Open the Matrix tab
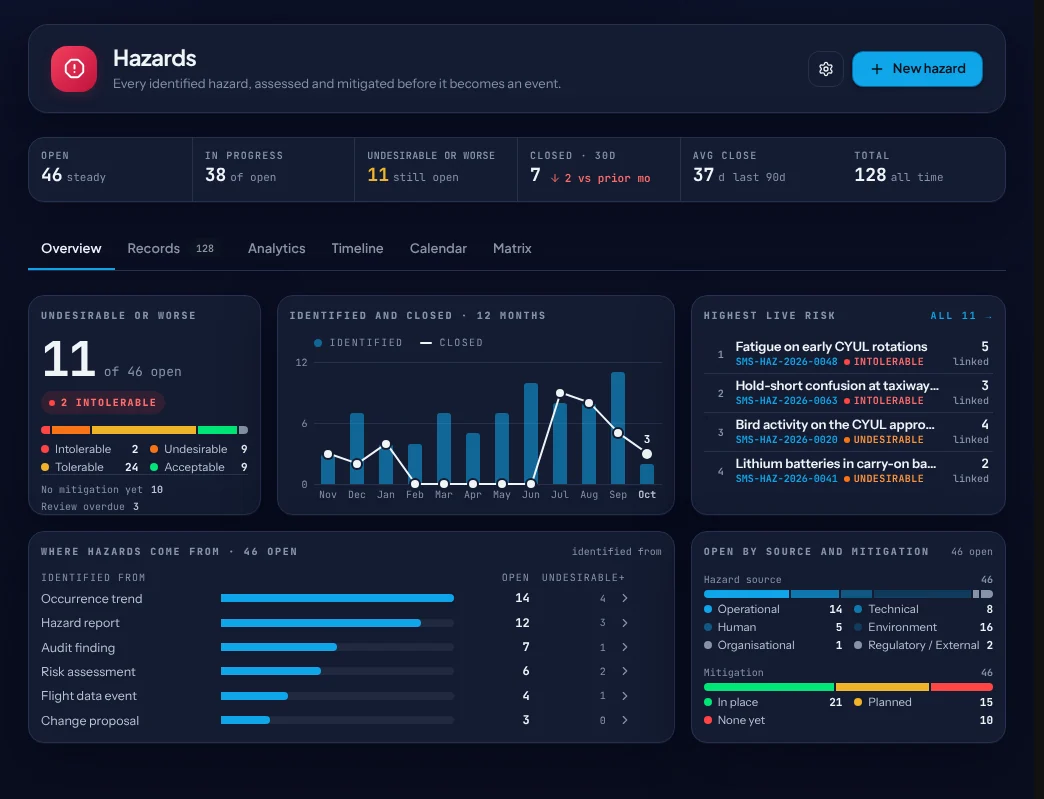1044x799 pixels. tap(512, 248)
